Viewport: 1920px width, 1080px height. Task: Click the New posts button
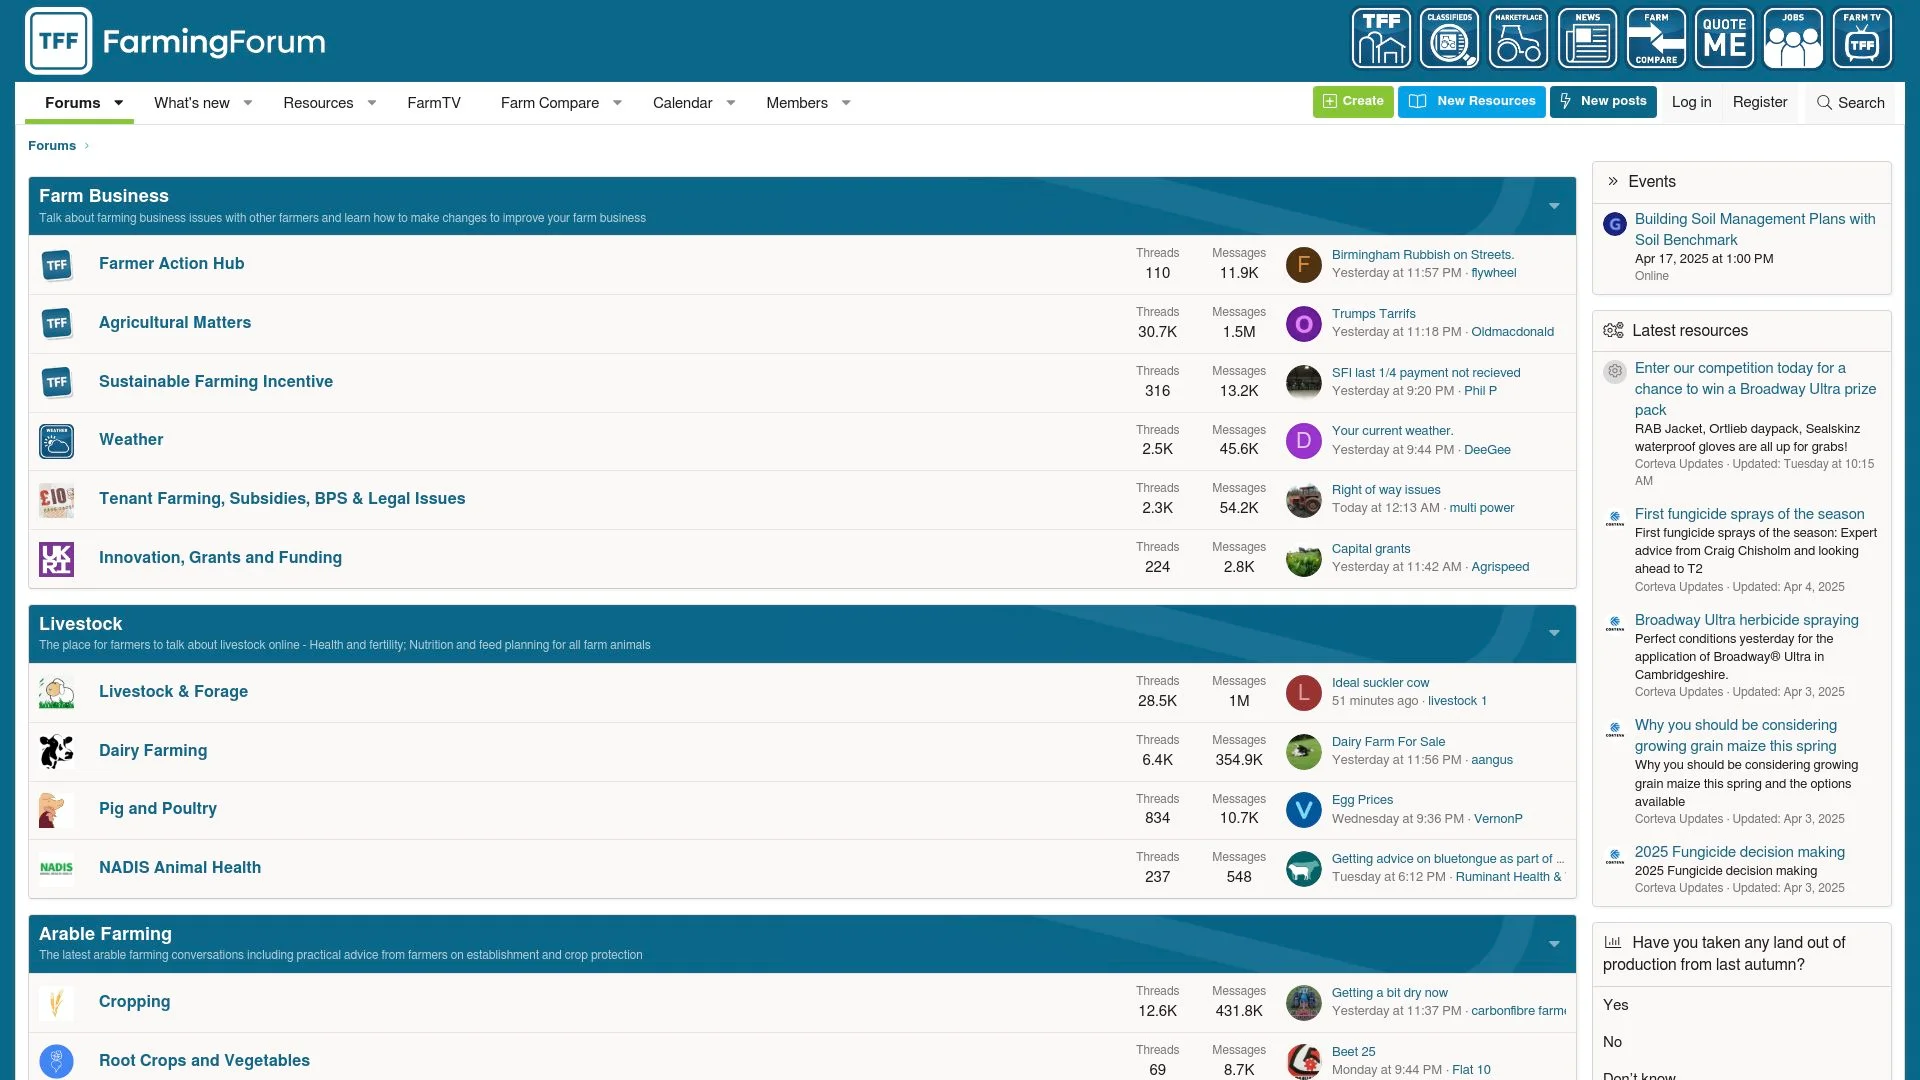click(1603, 101)
